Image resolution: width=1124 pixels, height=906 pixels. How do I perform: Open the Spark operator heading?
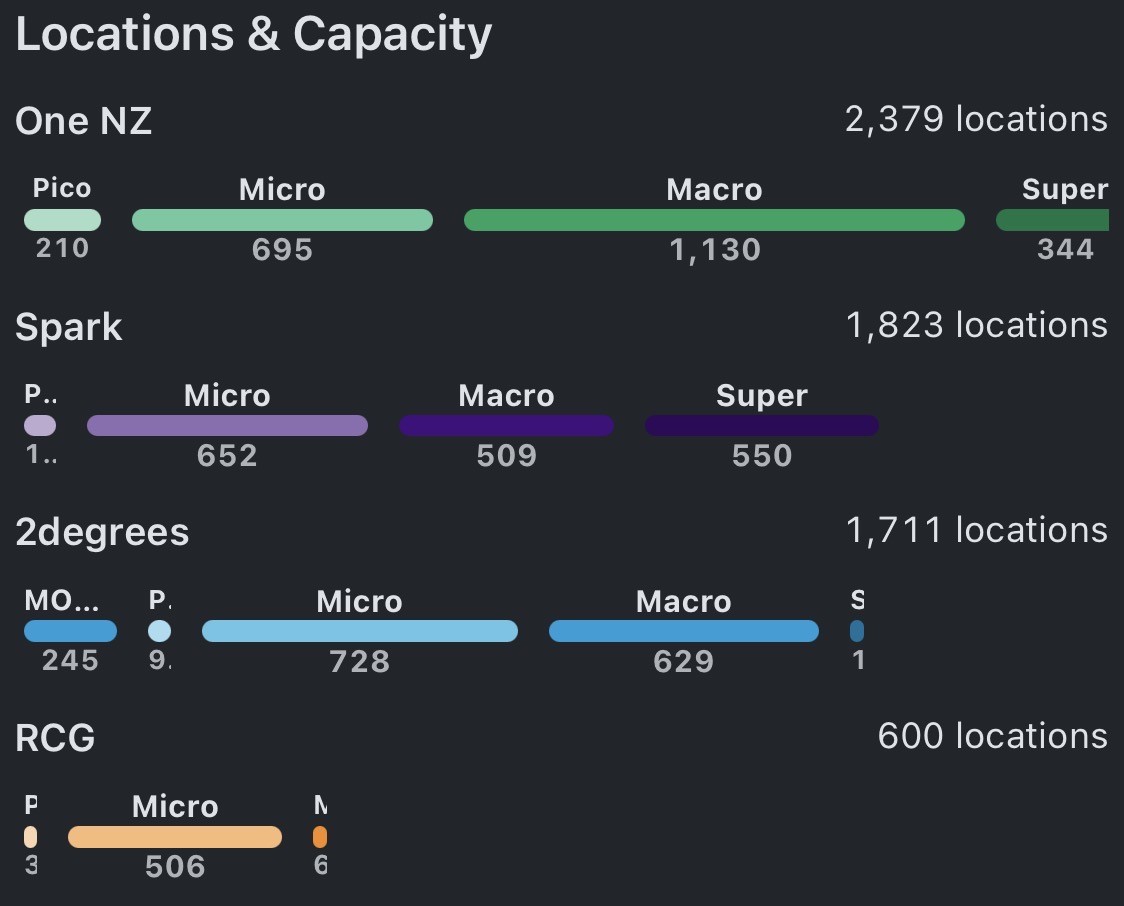click(x=69, y=328)
